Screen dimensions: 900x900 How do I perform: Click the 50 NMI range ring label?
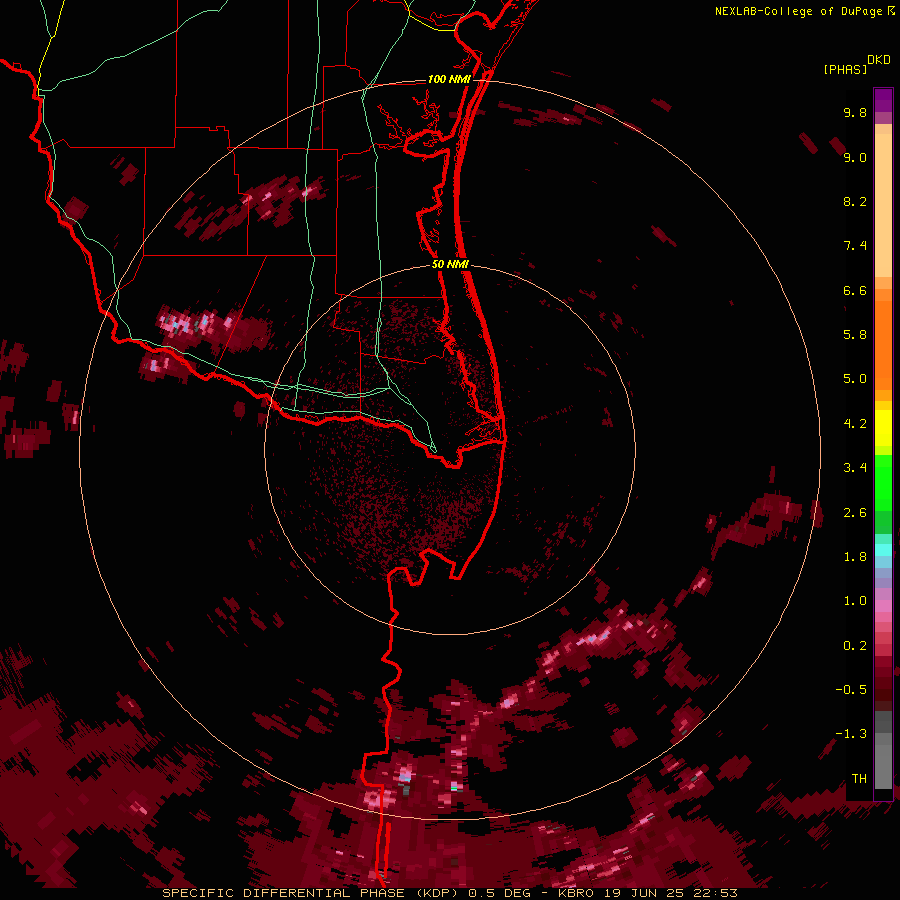(450, 264)
